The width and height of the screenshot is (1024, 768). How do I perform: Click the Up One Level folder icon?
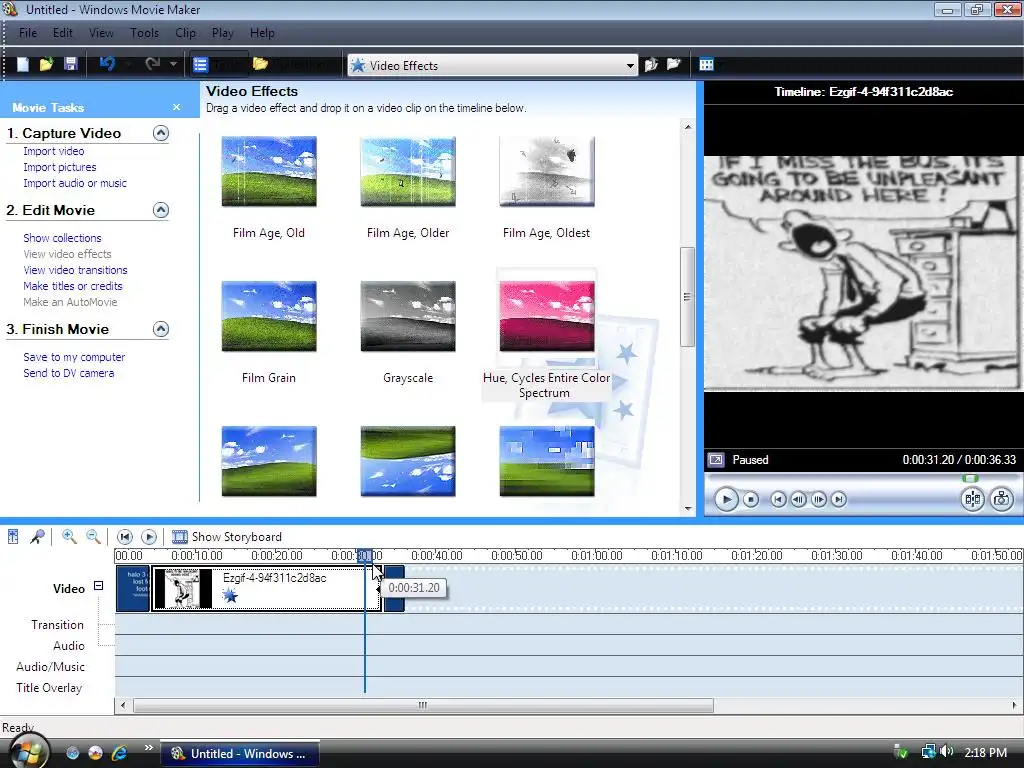651,65
